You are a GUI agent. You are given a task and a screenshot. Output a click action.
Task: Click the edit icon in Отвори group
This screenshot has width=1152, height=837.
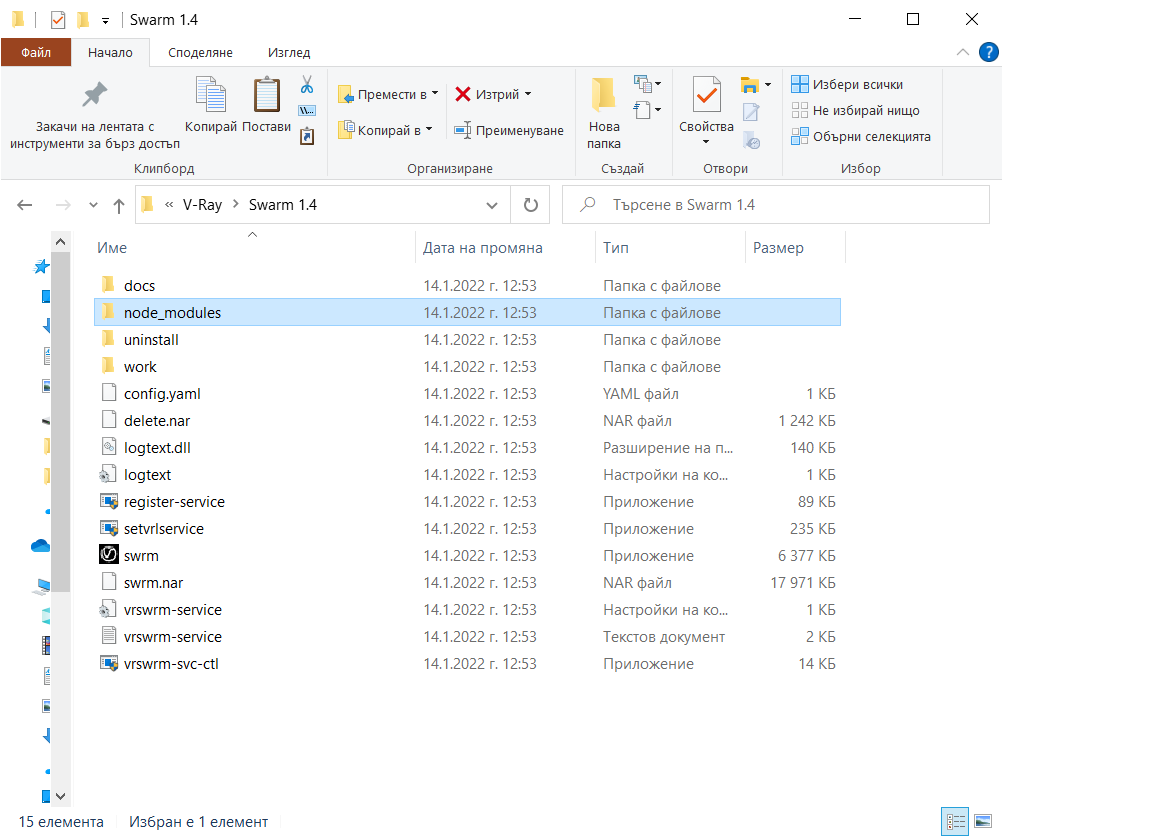click(751, 112)
